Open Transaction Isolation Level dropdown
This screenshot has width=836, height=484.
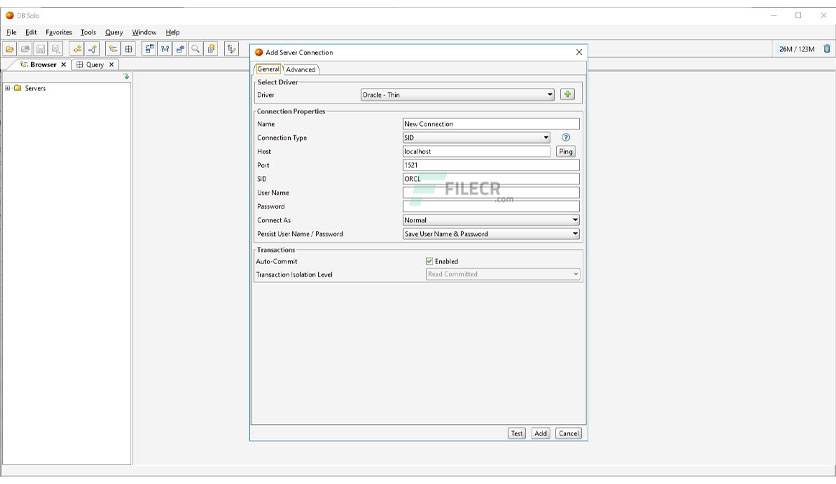(x=503, y=274)
